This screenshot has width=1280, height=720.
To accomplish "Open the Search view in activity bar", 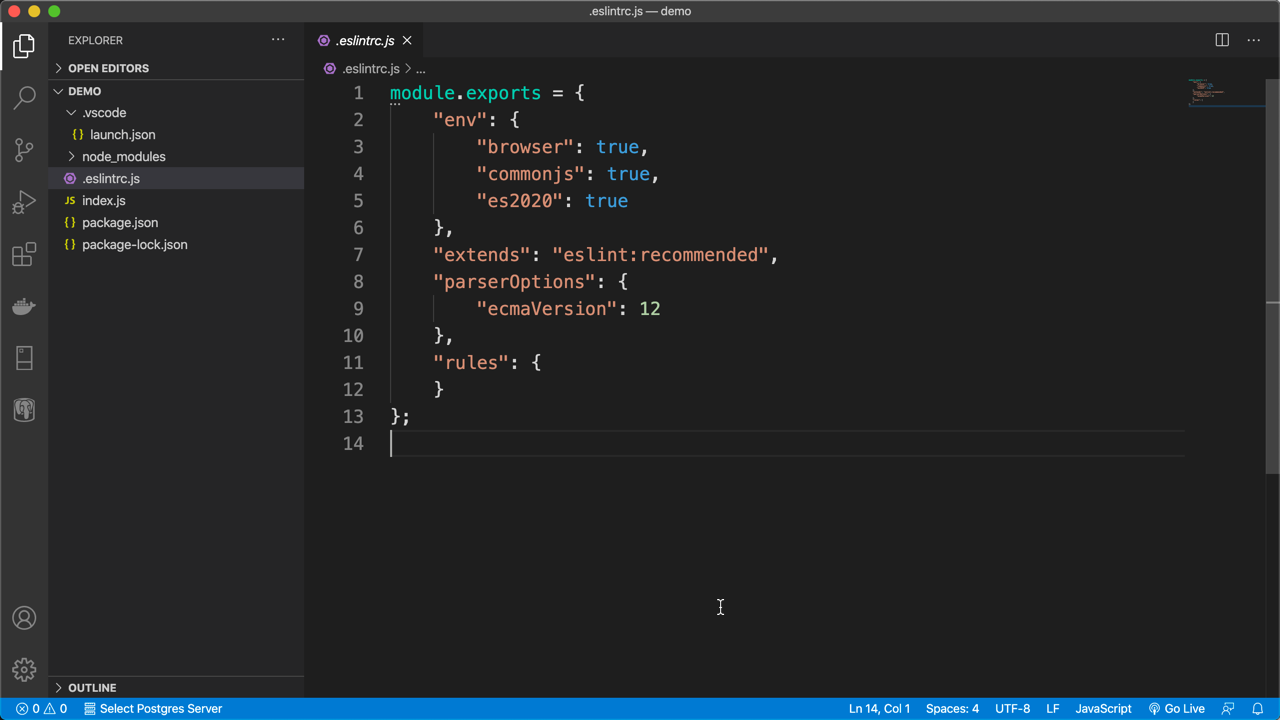I will [x=24, y=97].
